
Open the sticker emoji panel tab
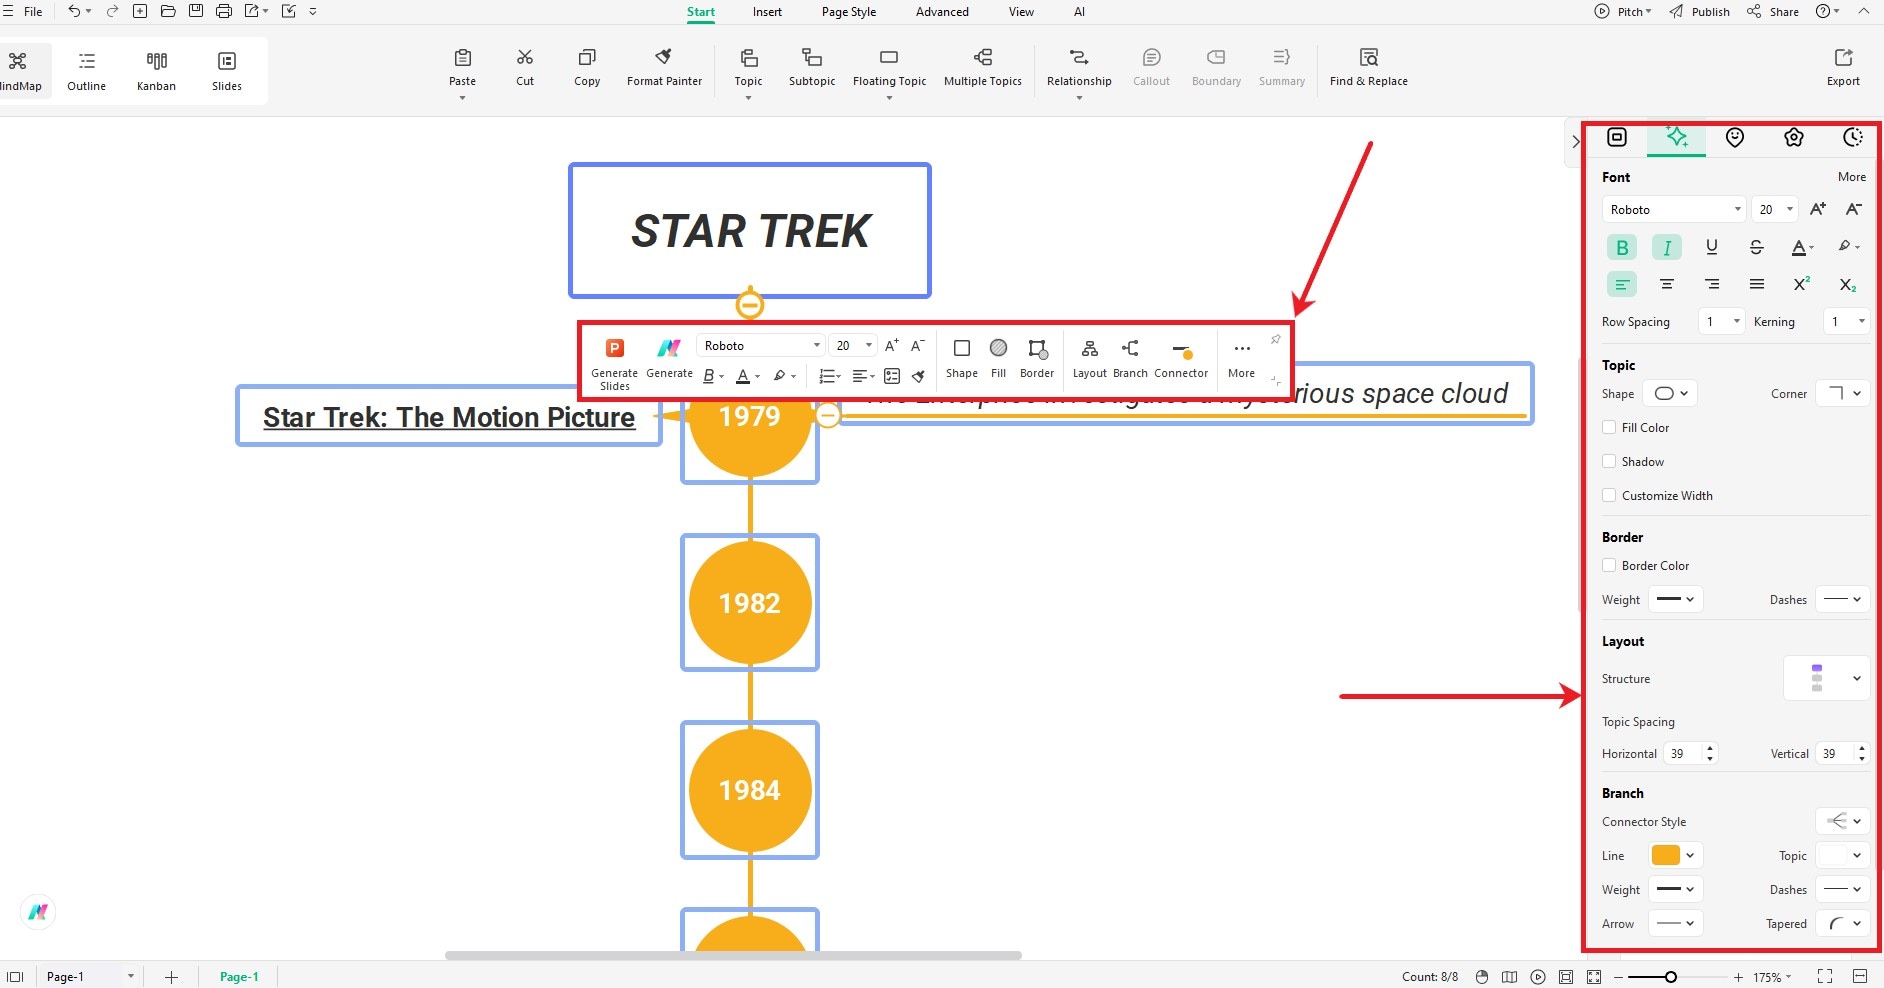[1735, 138]
